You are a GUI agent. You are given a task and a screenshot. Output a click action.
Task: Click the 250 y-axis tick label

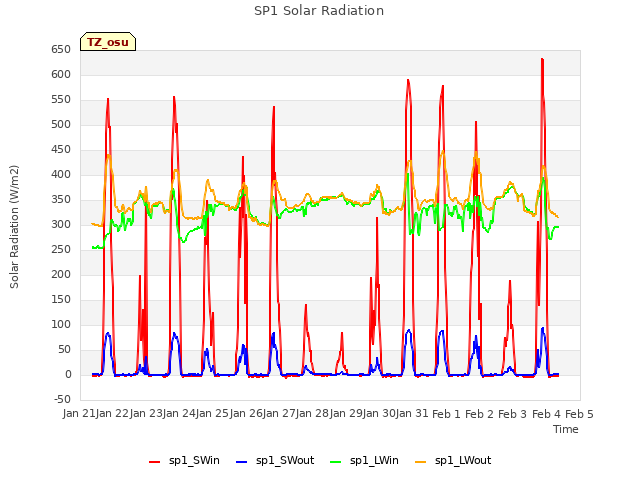tap(61, 249)
